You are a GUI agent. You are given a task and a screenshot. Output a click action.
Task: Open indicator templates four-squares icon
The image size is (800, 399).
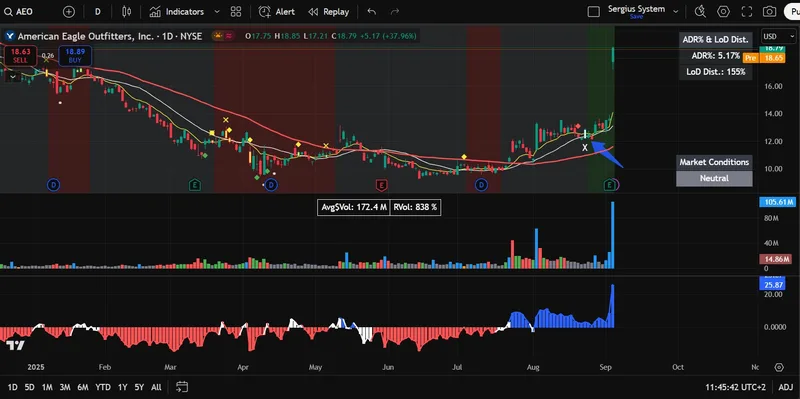point(236,11)
